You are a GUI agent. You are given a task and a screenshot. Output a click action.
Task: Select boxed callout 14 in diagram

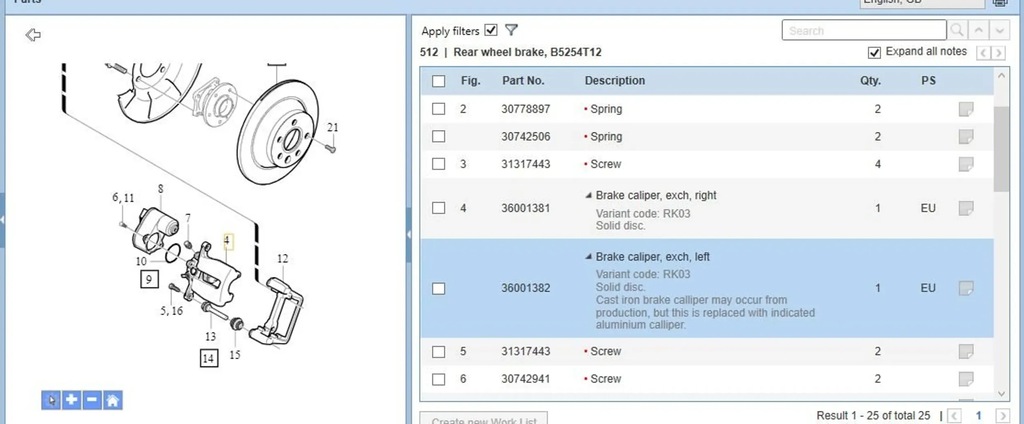click(x=208, y=358)
